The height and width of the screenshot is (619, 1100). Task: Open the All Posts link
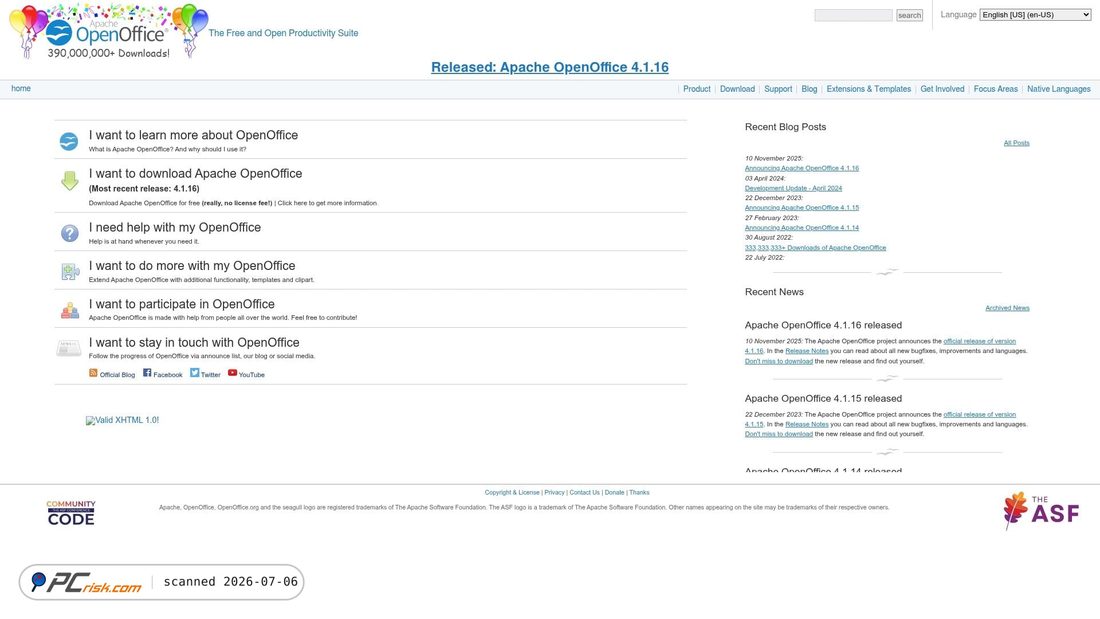coord(1017,143)
